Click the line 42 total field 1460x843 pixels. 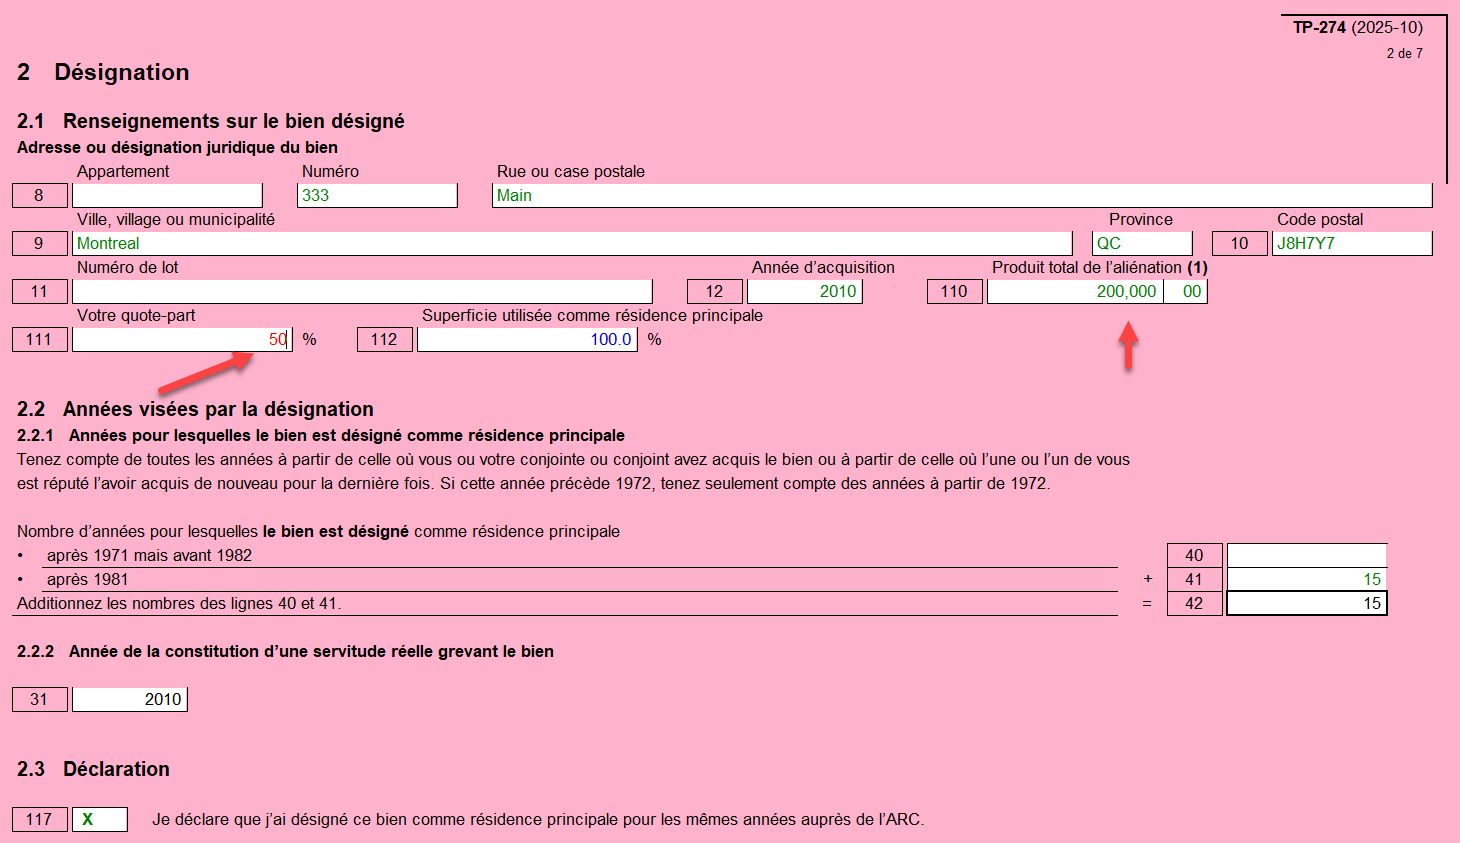(1306, 603)
